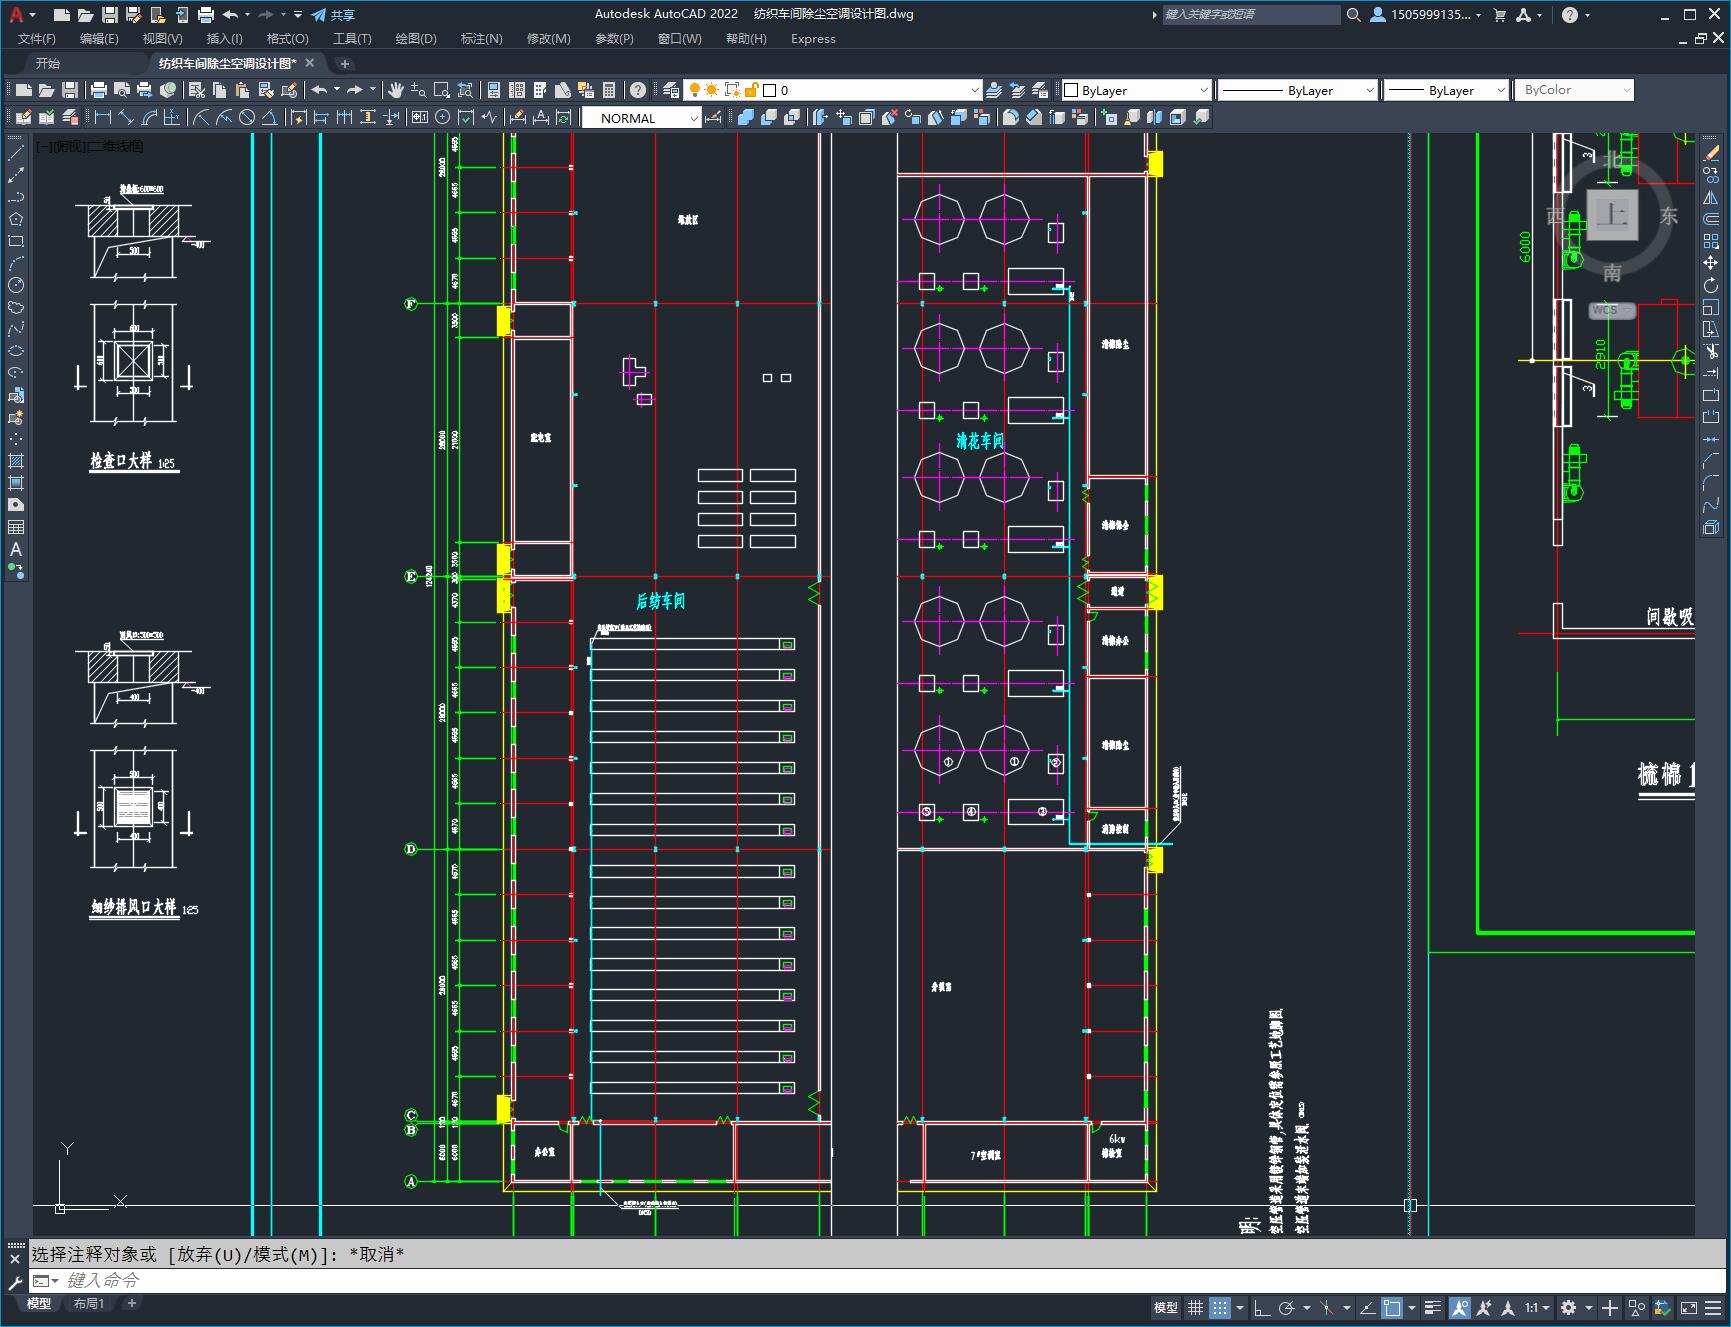Select the Angular dimension tool
The width and height of the screenshot is (1731, 1327).
269,117
